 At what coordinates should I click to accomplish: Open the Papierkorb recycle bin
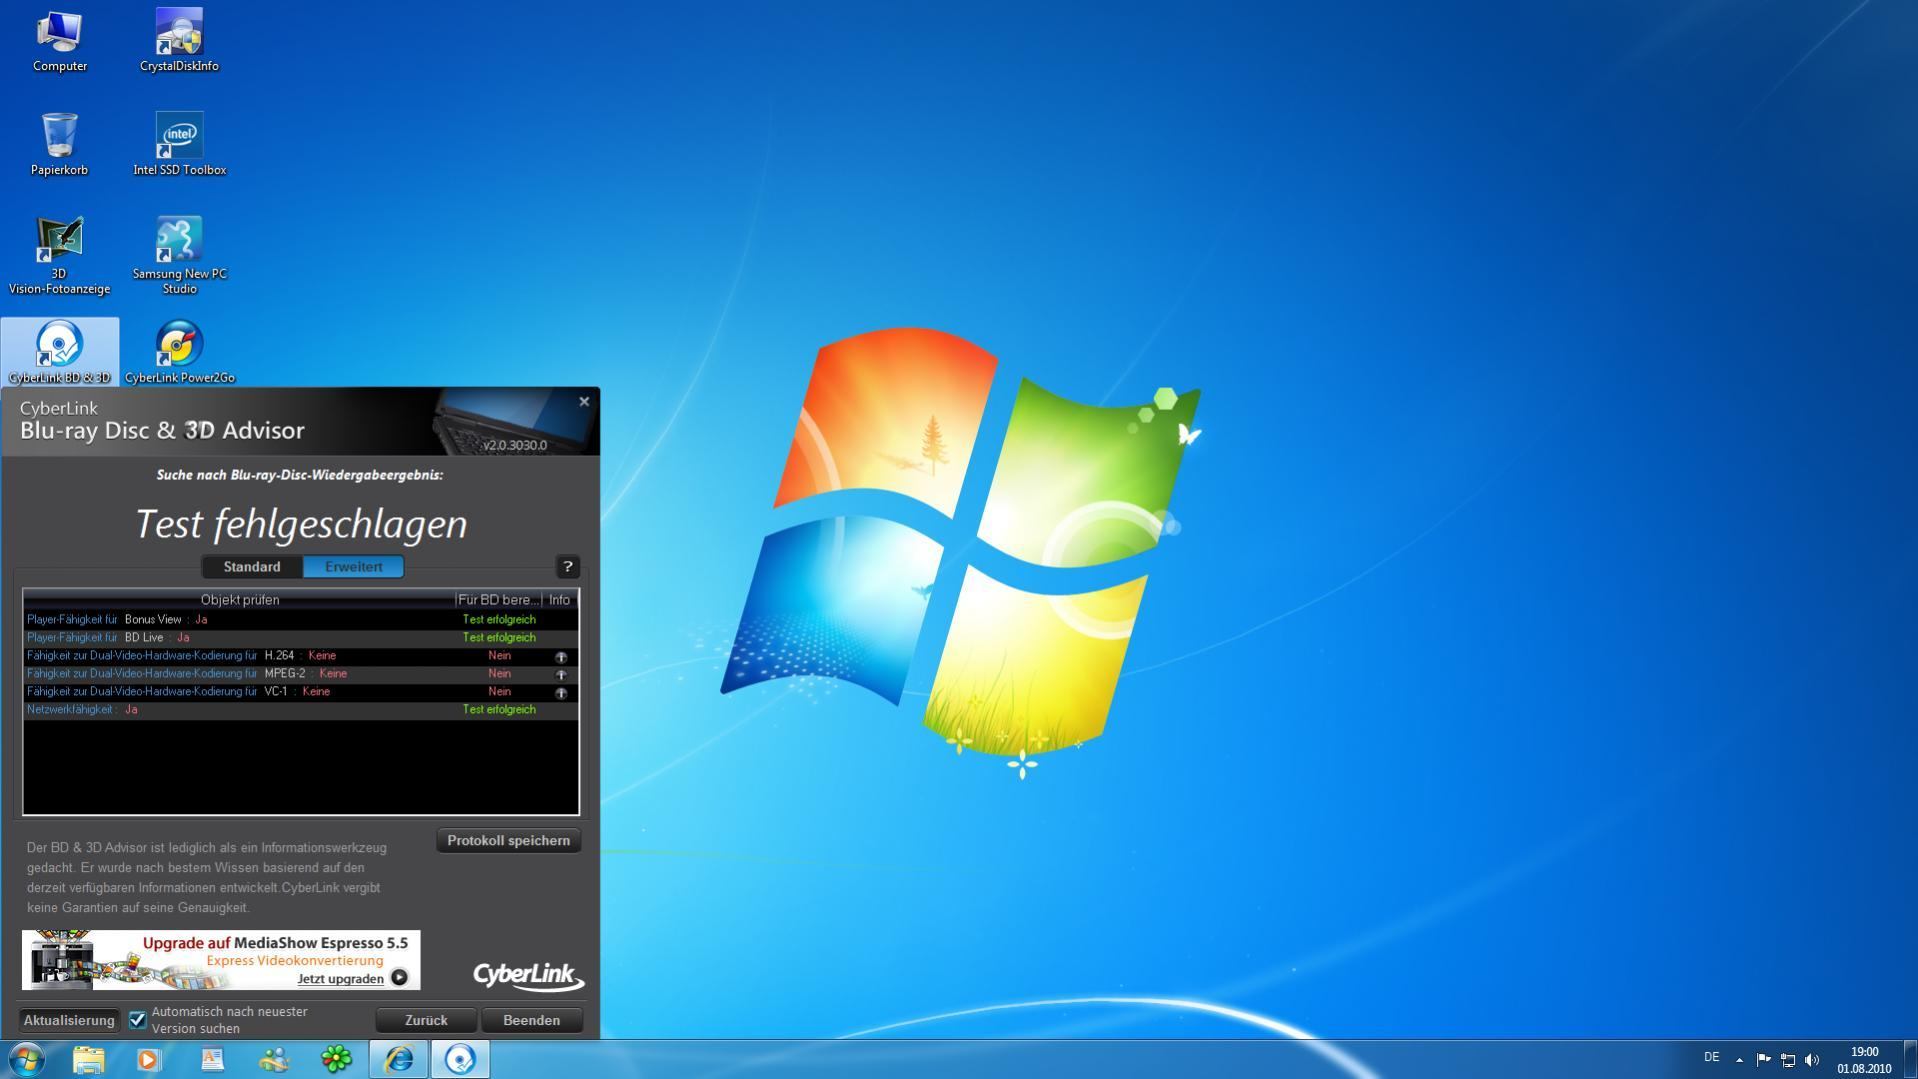click(x=59, y=145)
